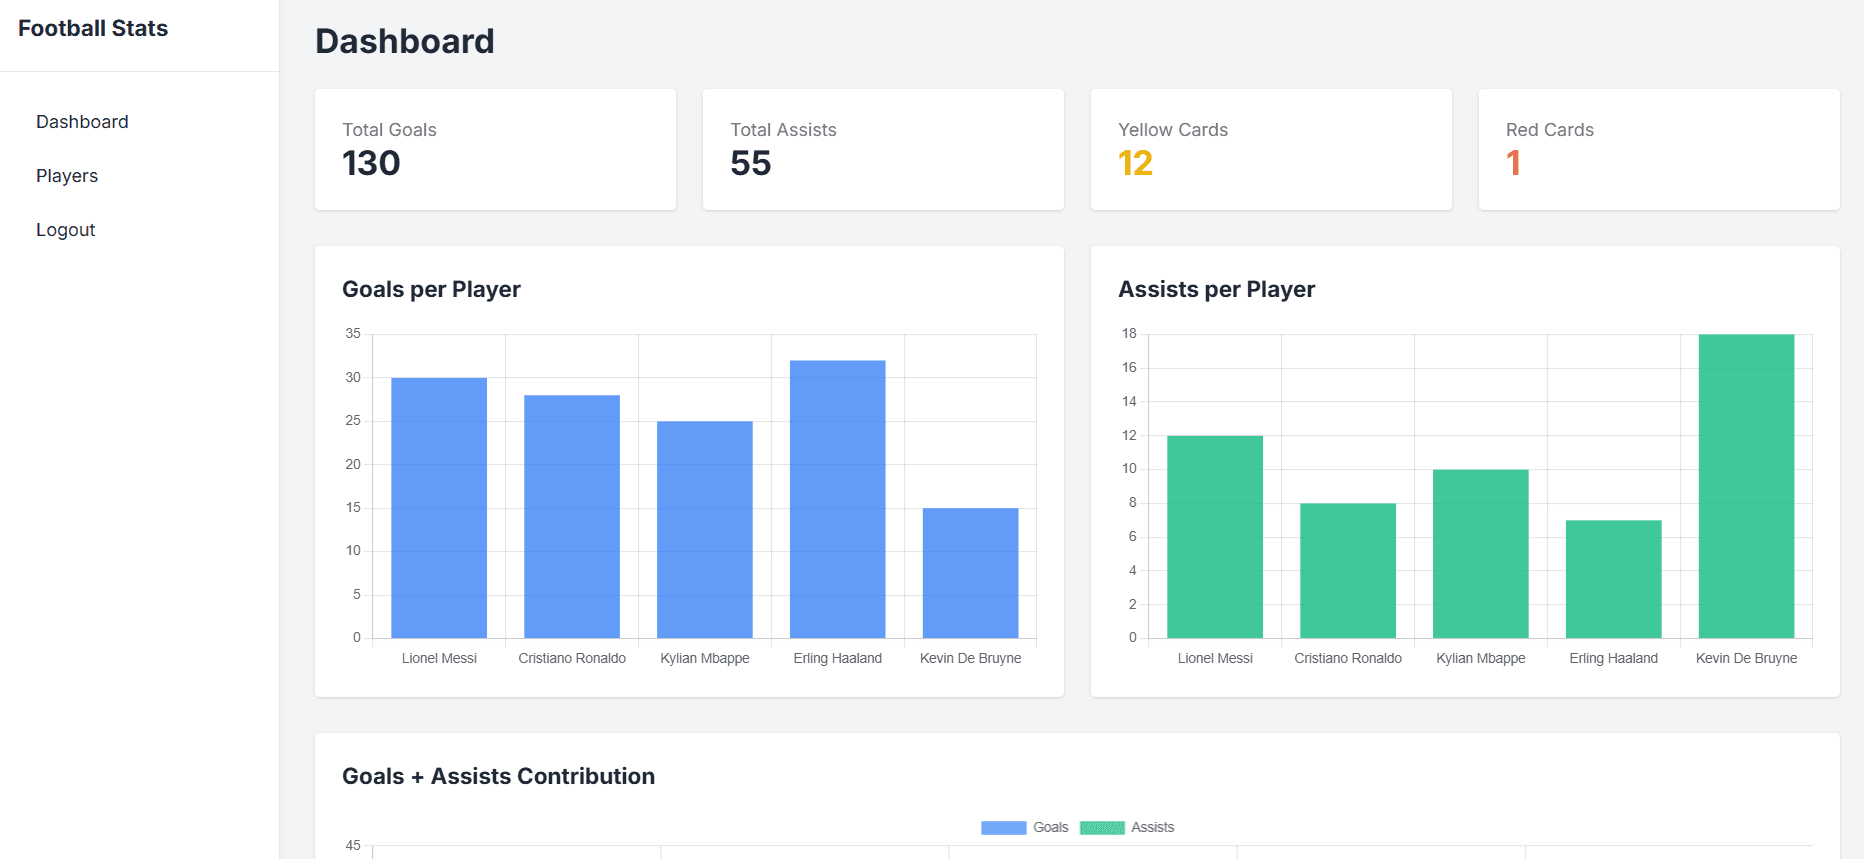The image size is (1864, 859).
Task: Click the Football Stats logo title
Action: (93, 28)
